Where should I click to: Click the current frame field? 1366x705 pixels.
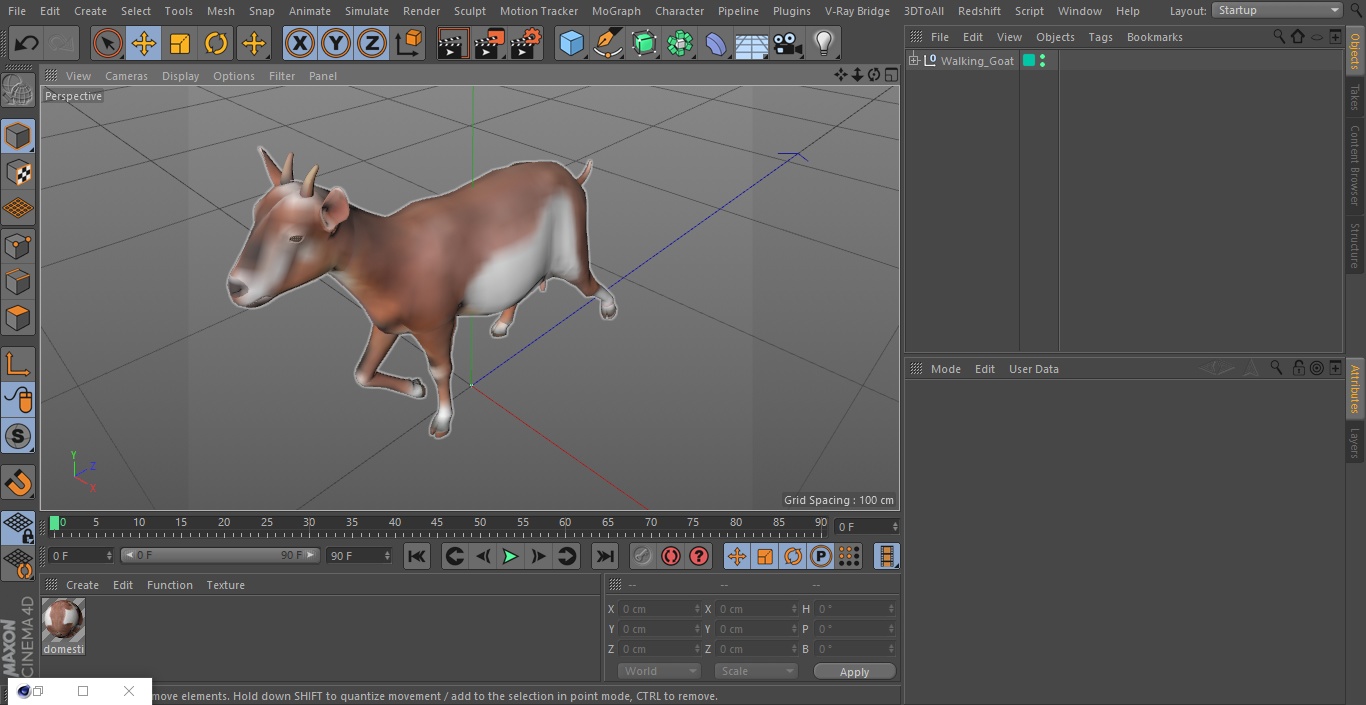click(866, 526)
